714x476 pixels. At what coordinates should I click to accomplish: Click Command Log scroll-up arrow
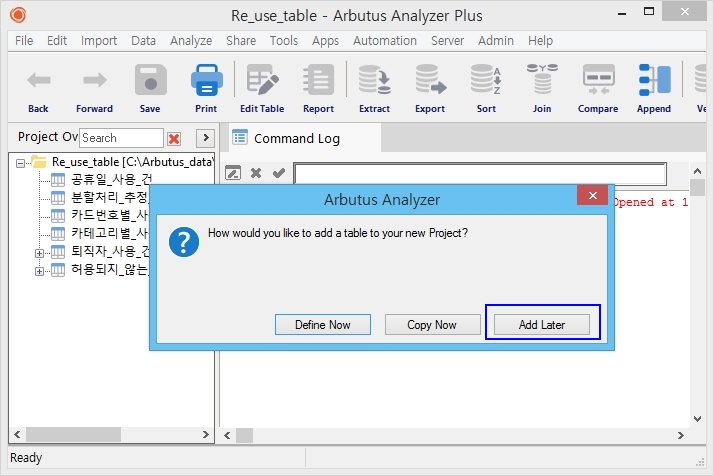pyautogui.click(x=697, y=171)
